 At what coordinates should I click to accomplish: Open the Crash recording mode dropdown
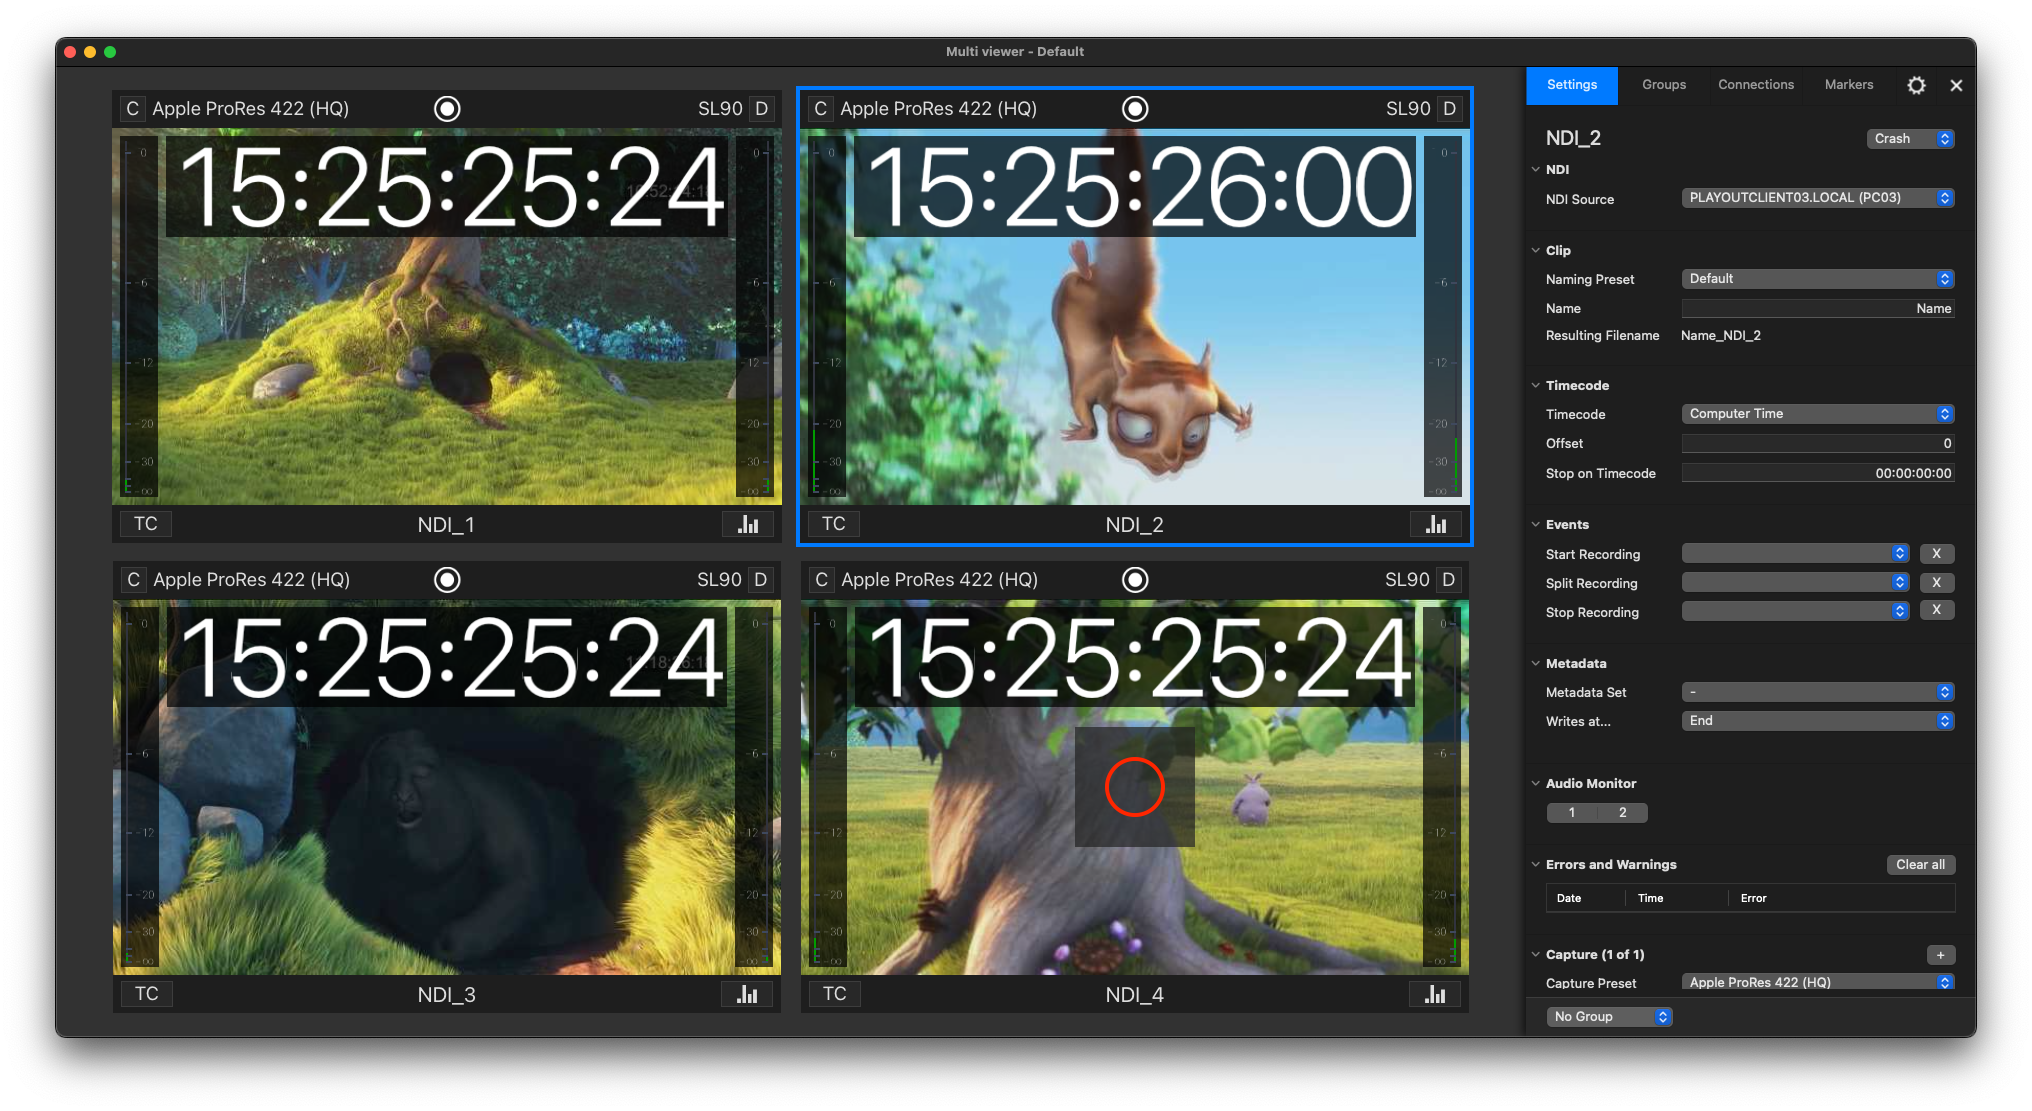pyautogui.click(x=1910, y=139)
